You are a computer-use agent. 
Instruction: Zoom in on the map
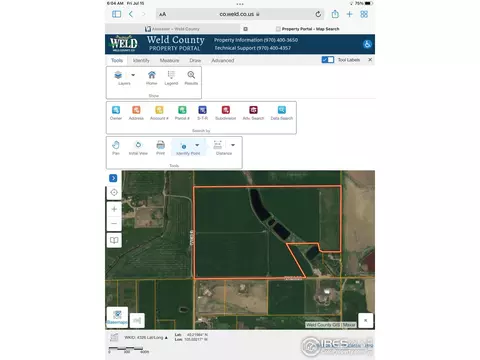click(x=114, y=209)
